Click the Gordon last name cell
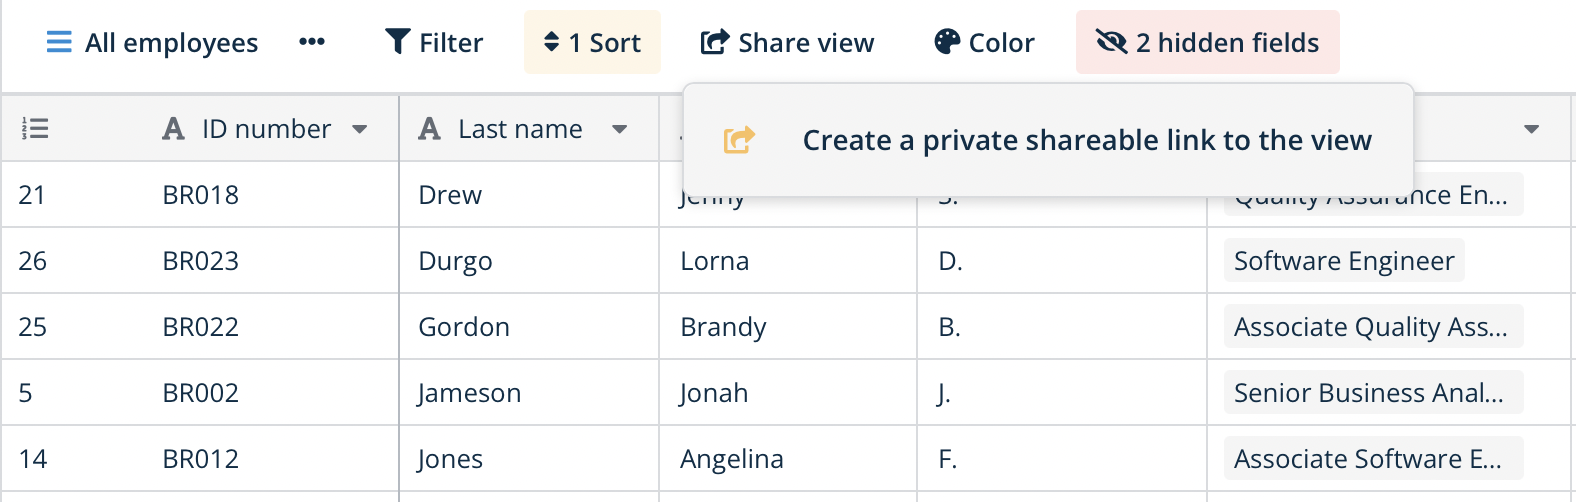This screenshot has width=1576, height=502. (x=464, y=327)
